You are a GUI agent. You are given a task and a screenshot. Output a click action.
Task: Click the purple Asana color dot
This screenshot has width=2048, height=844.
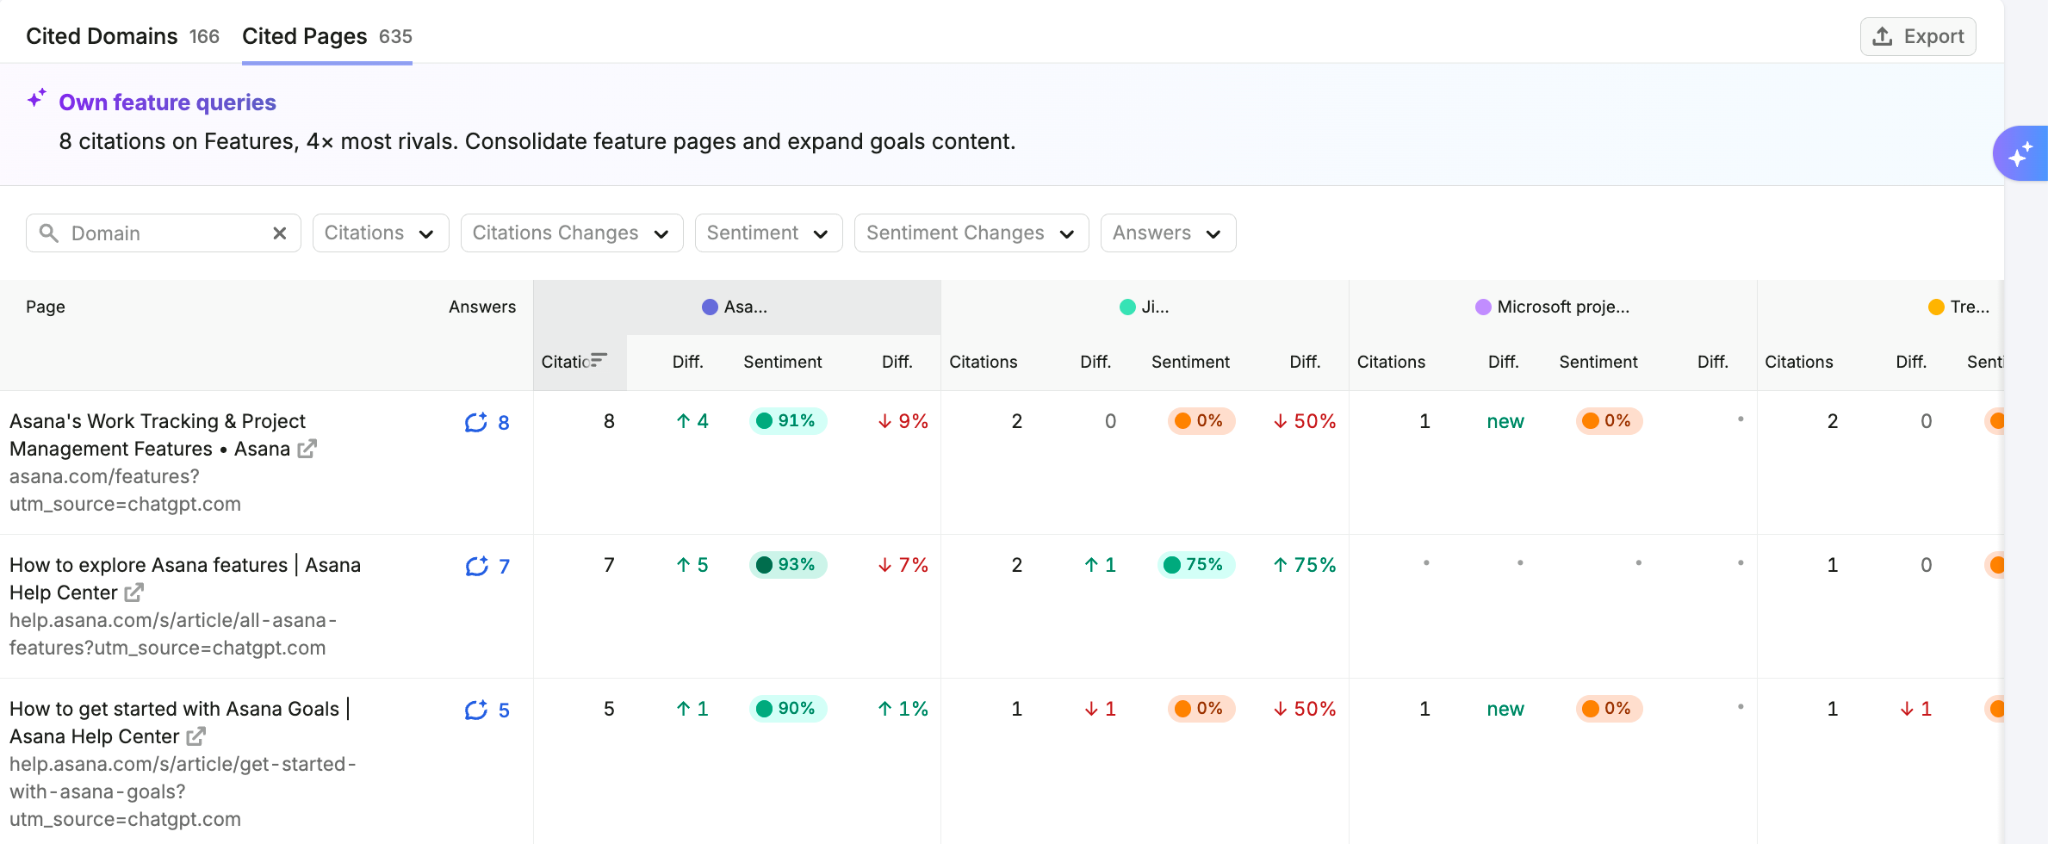pyautogui.click(x=710, y=307)
